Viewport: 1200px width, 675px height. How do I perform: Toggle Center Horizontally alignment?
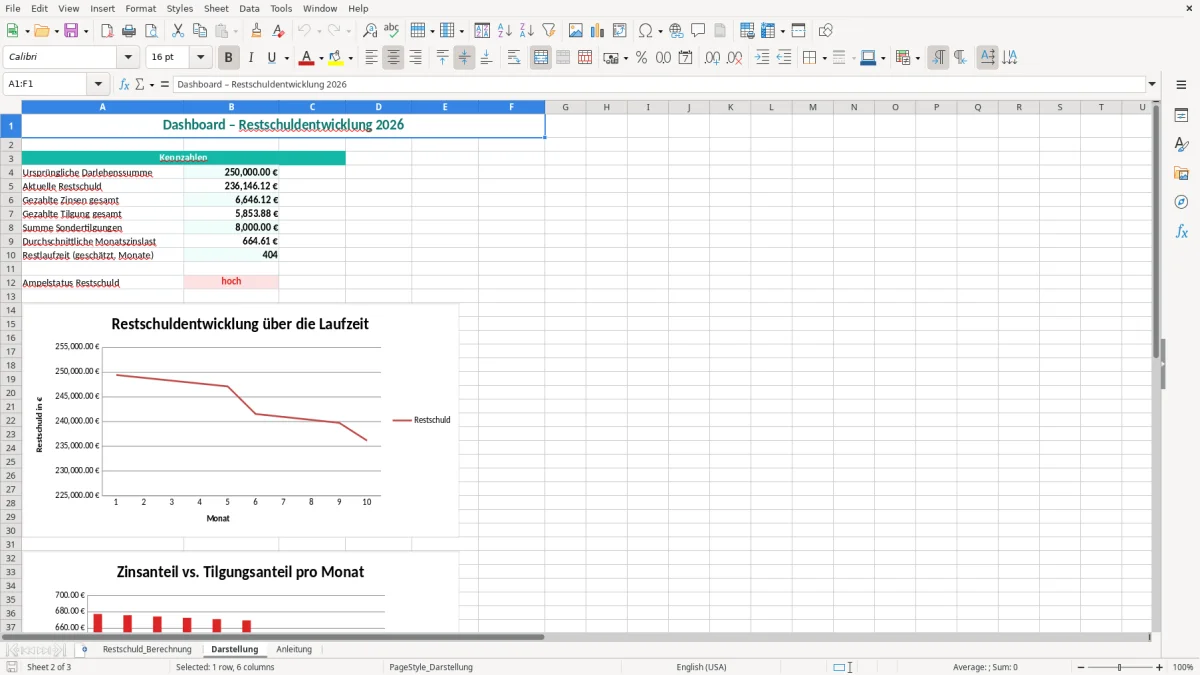[393, 58]
